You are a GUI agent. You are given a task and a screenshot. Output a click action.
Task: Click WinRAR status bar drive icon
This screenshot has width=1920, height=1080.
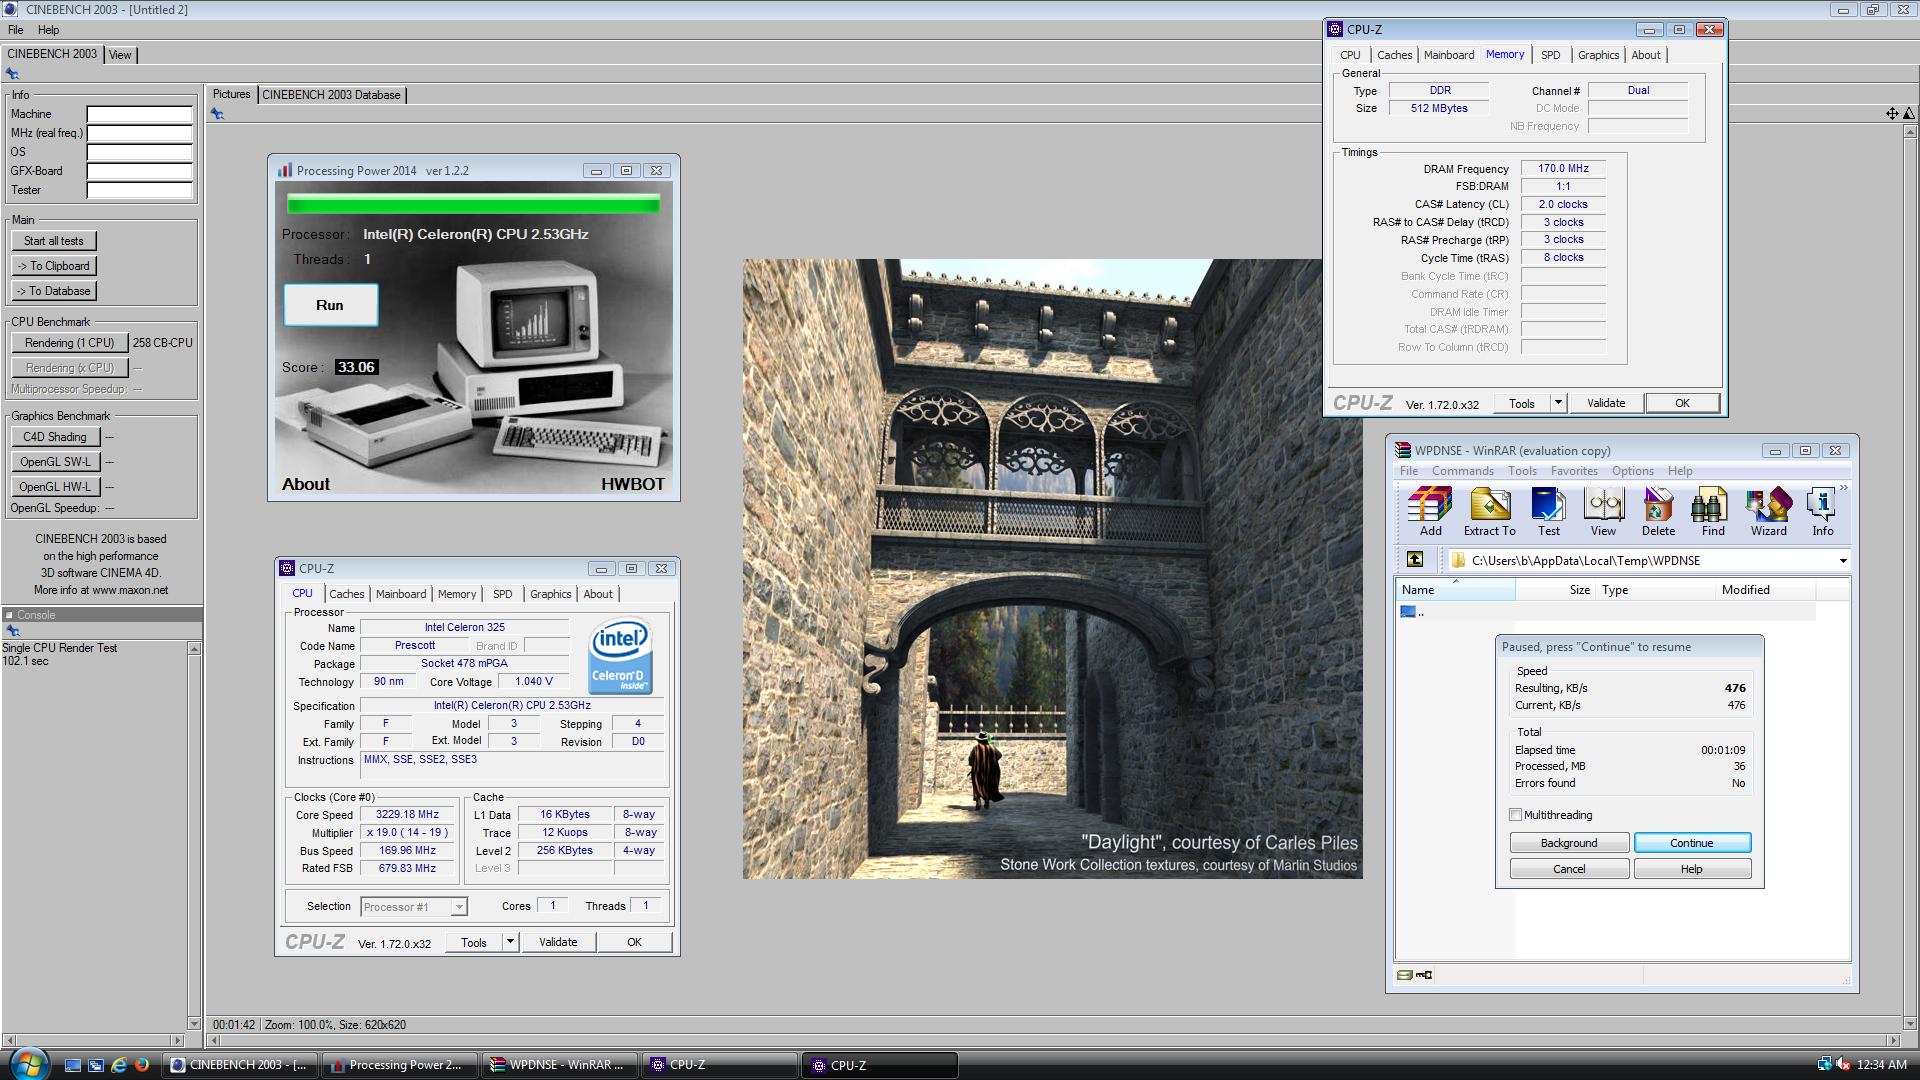tap(1404, 975)
